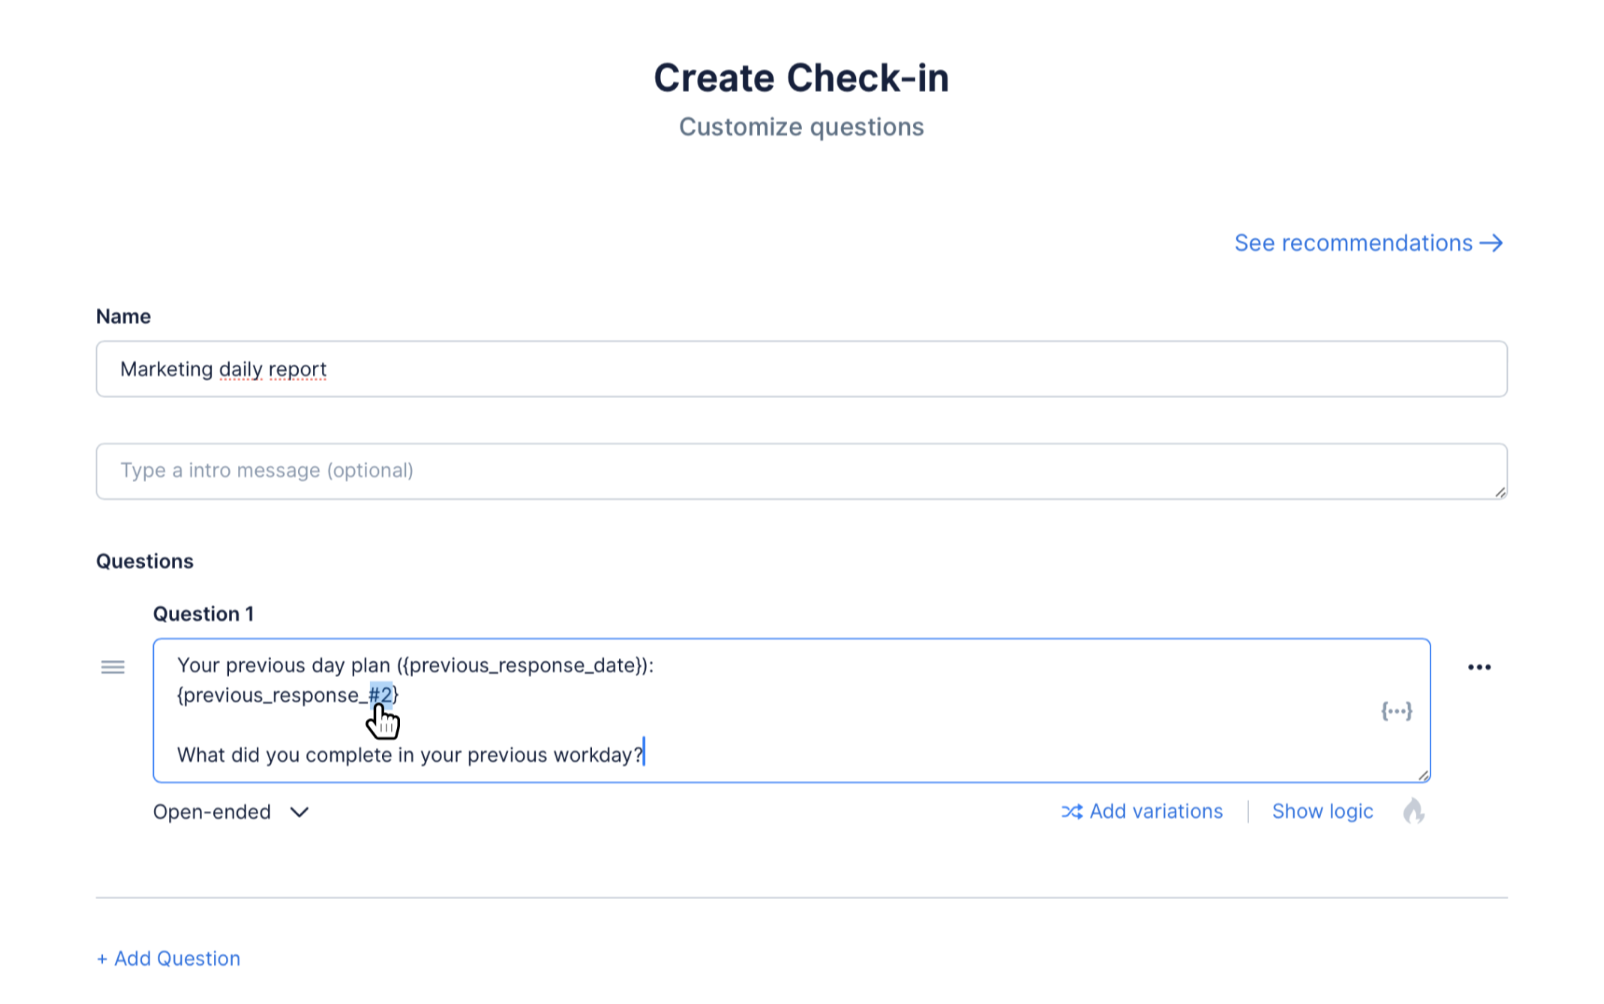
Task: Click the shuffle icon next to Add variations
Action: click(1071, 812)
